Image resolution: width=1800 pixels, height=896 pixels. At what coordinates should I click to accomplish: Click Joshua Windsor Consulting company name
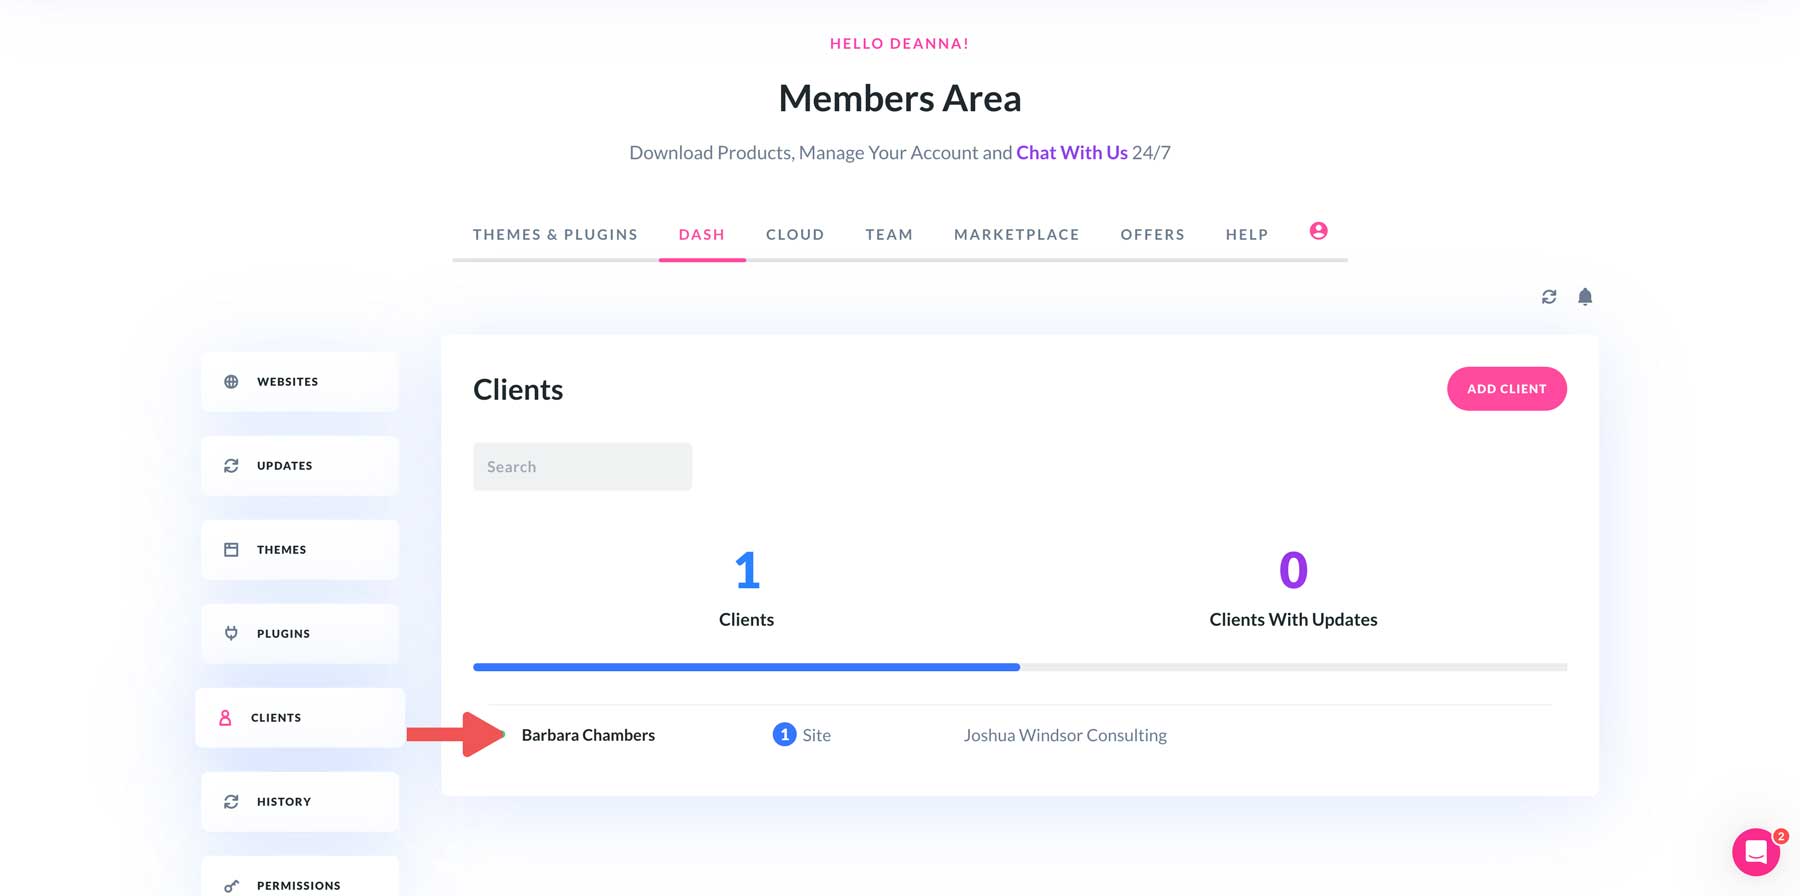coord(1065,735)
